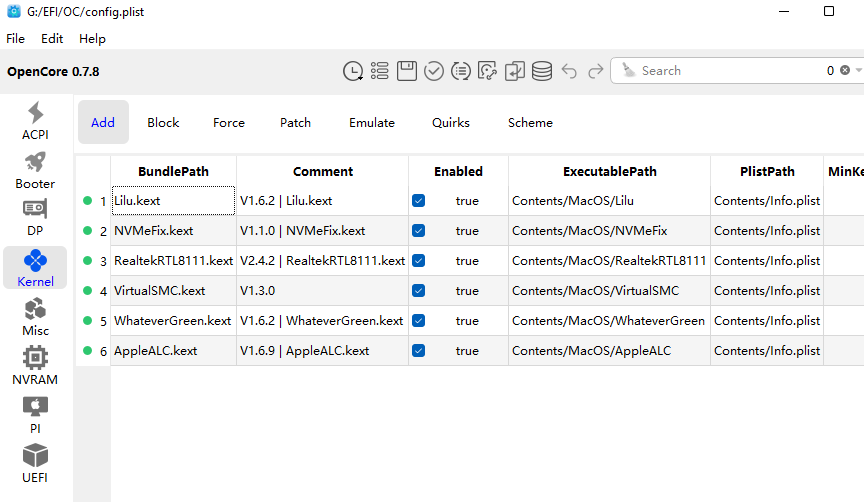
Task: Click the database stack toolbar icon
Action: pos(541,71)
